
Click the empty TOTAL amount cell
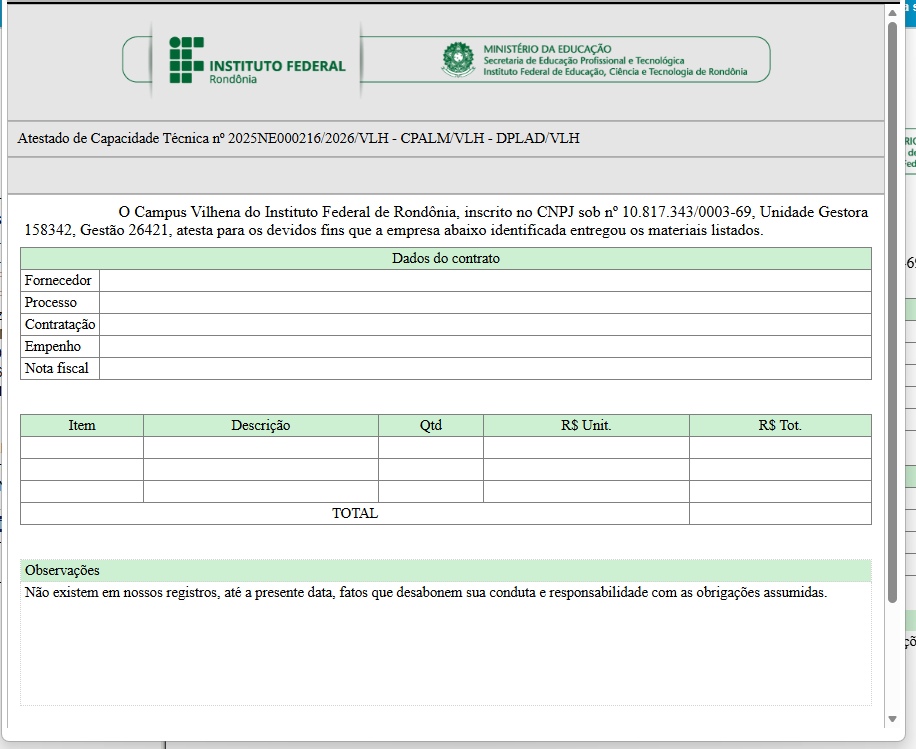coord(780,514)
